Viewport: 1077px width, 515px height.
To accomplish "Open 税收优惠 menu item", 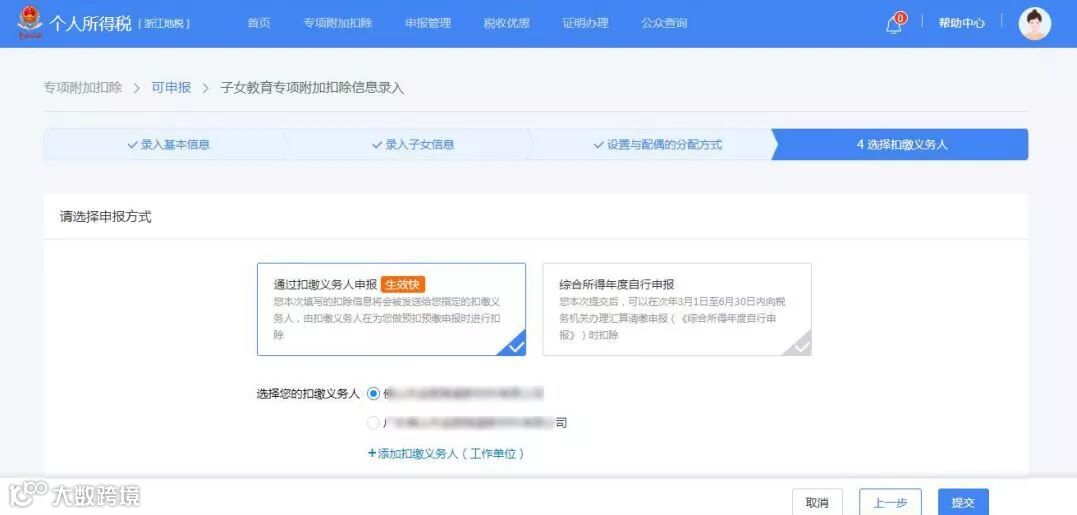I will pos(506,23).
